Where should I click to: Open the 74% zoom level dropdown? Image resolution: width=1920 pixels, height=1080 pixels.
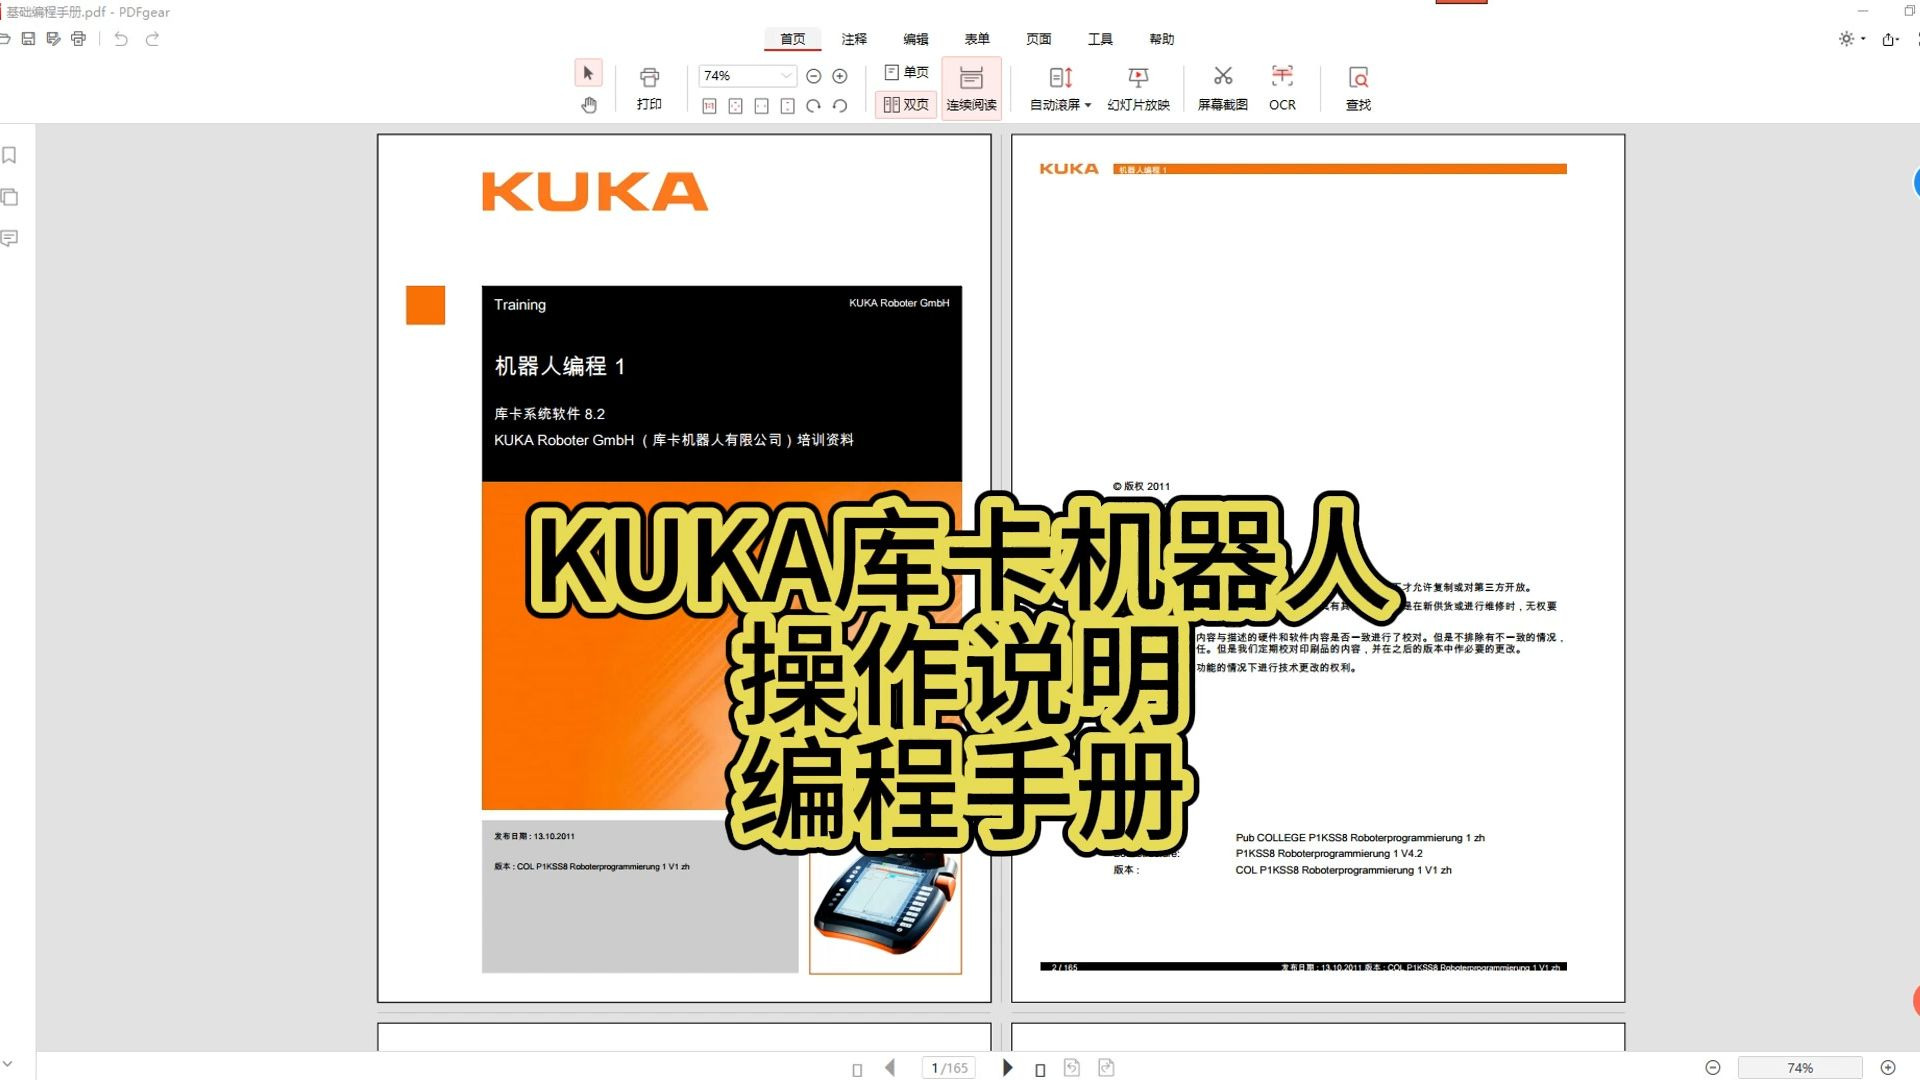(x=747, y=76)
